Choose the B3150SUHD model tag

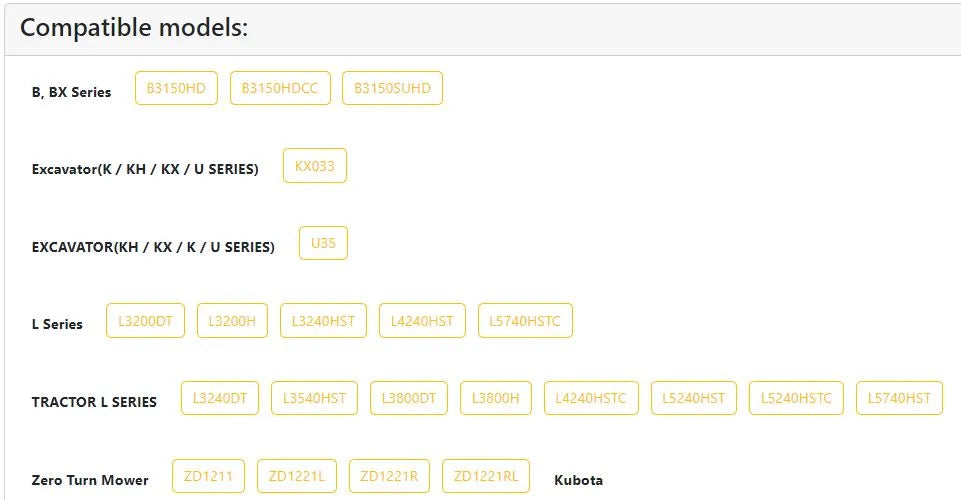click(x=392, y=88)
